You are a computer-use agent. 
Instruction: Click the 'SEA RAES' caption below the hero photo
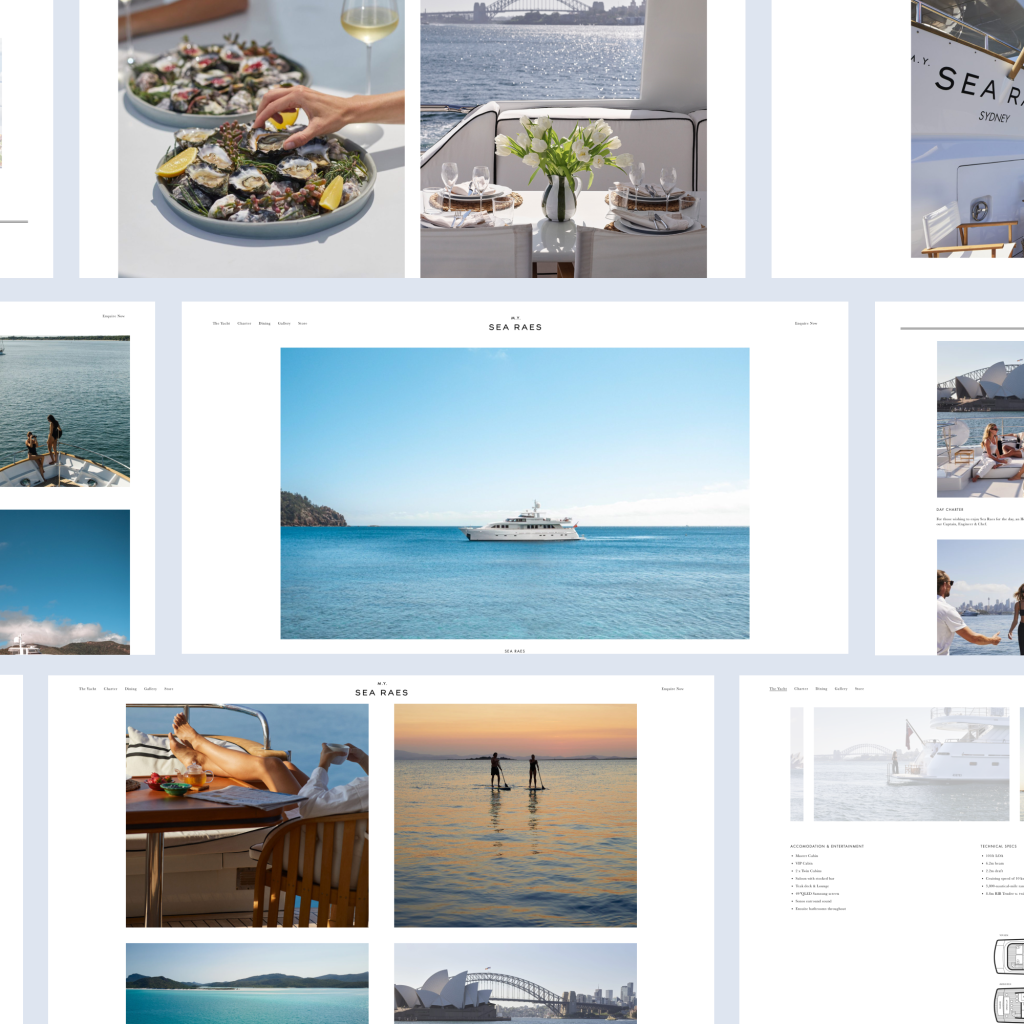pos(515,651)
